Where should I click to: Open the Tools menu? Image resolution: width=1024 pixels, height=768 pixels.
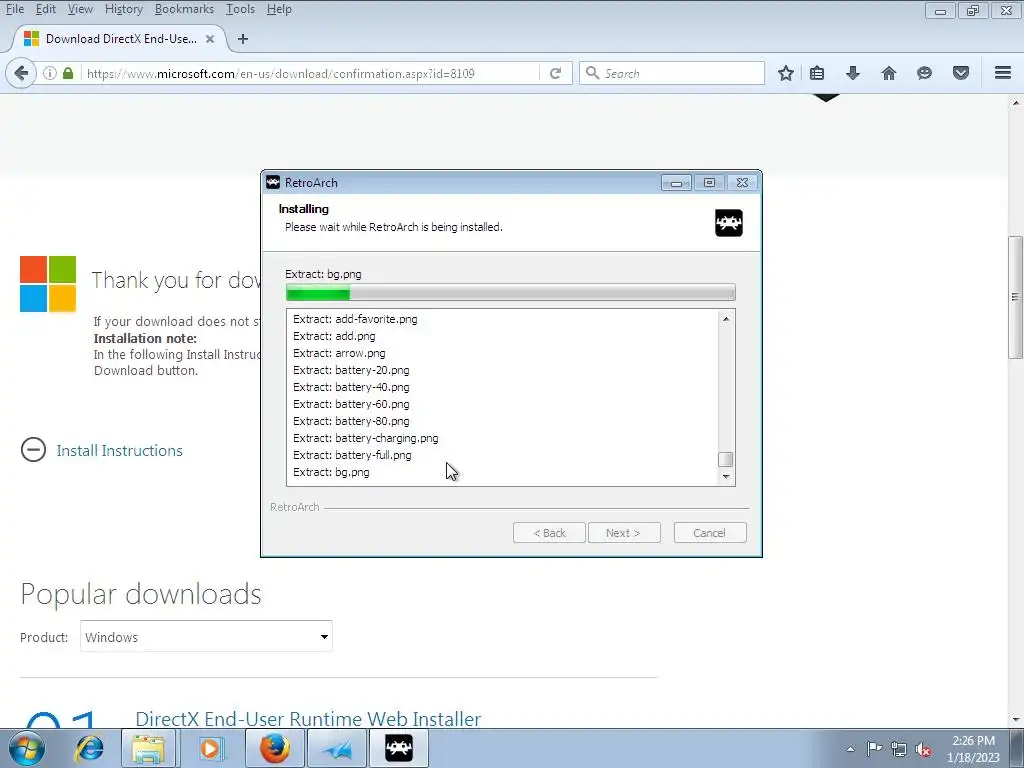click(240, 9)
